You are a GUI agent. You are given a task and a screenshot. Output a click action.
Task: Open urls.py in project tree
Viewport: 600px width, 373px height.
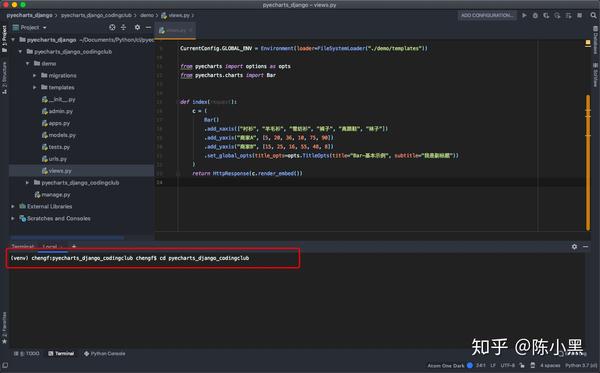click(x=54, y=159)
